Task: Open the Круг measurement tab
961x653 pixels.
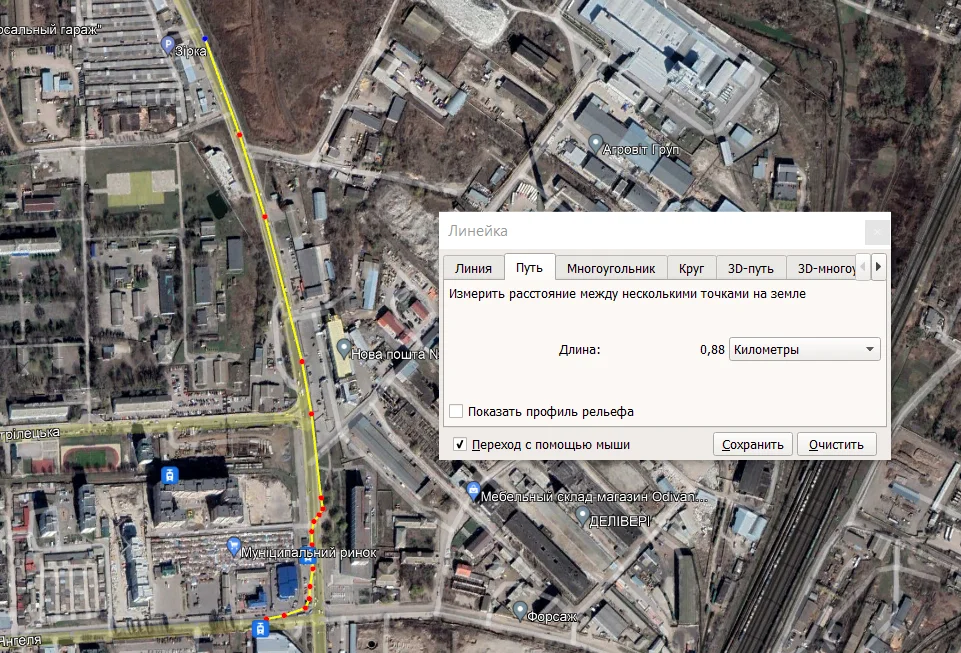Action: 692,268
